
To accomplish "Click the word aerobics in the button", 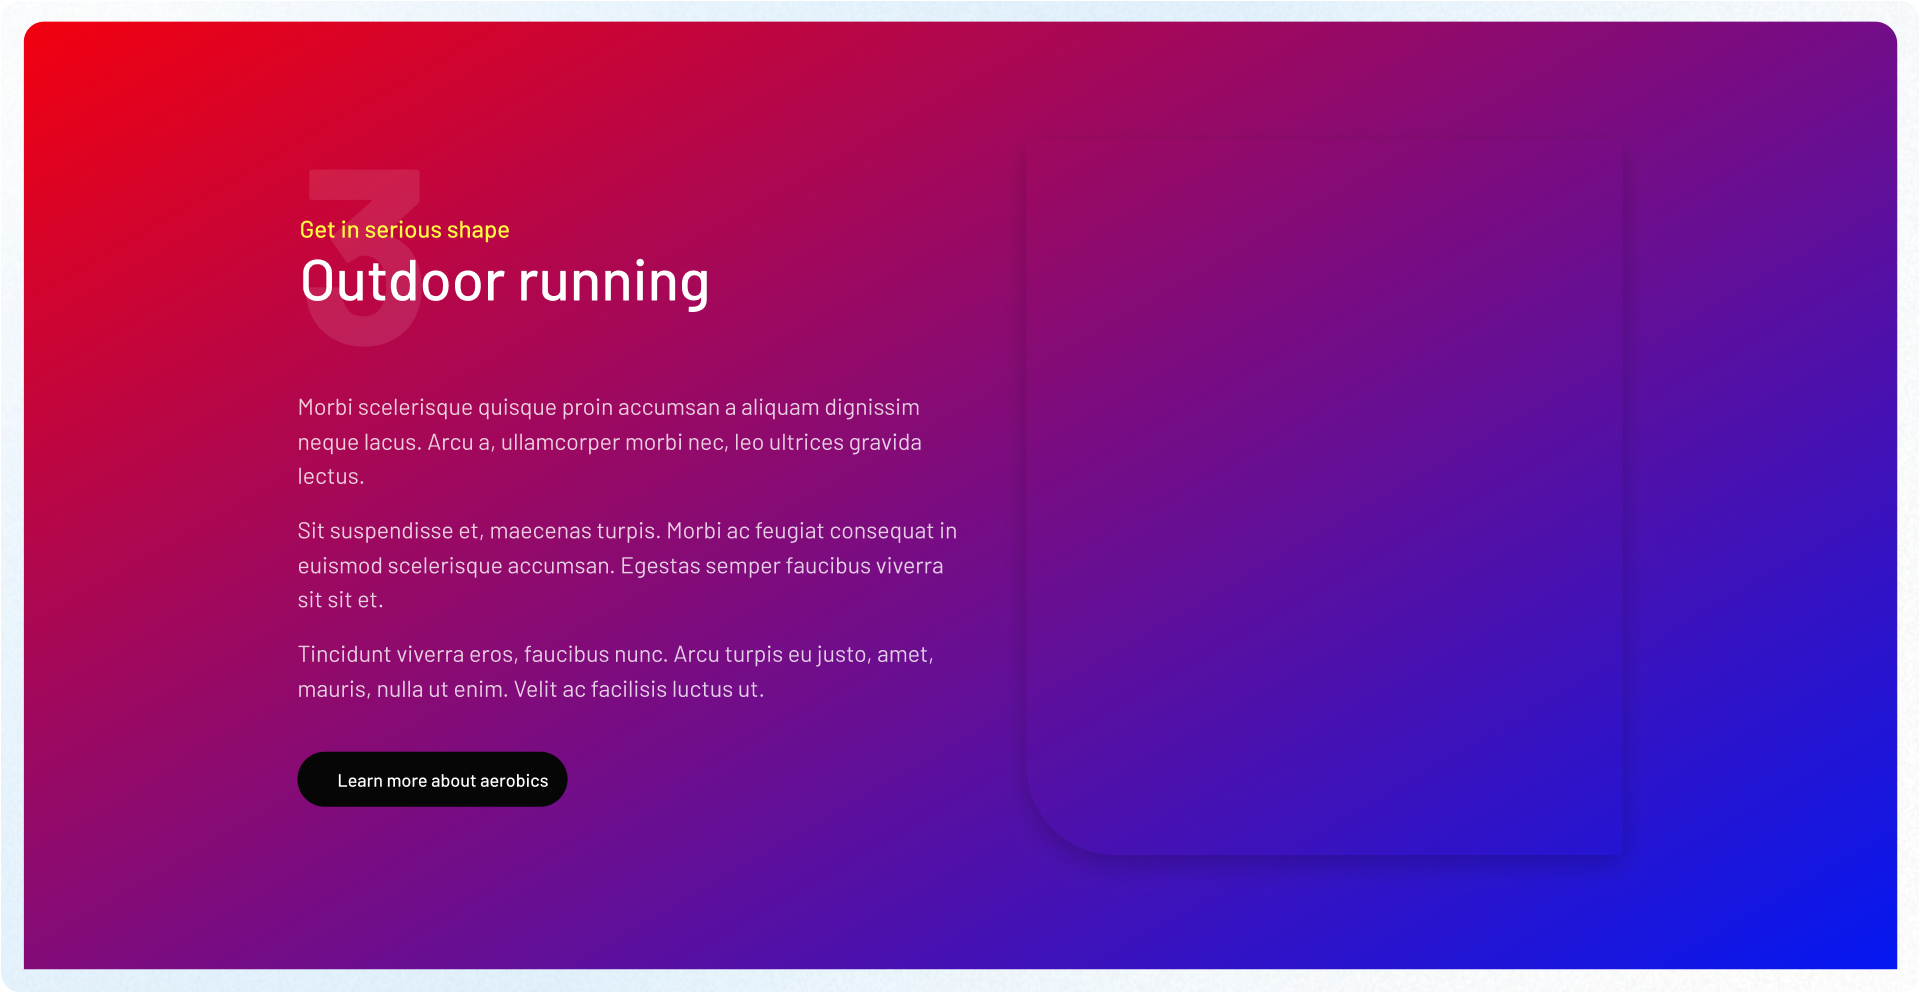I will 513,781.
